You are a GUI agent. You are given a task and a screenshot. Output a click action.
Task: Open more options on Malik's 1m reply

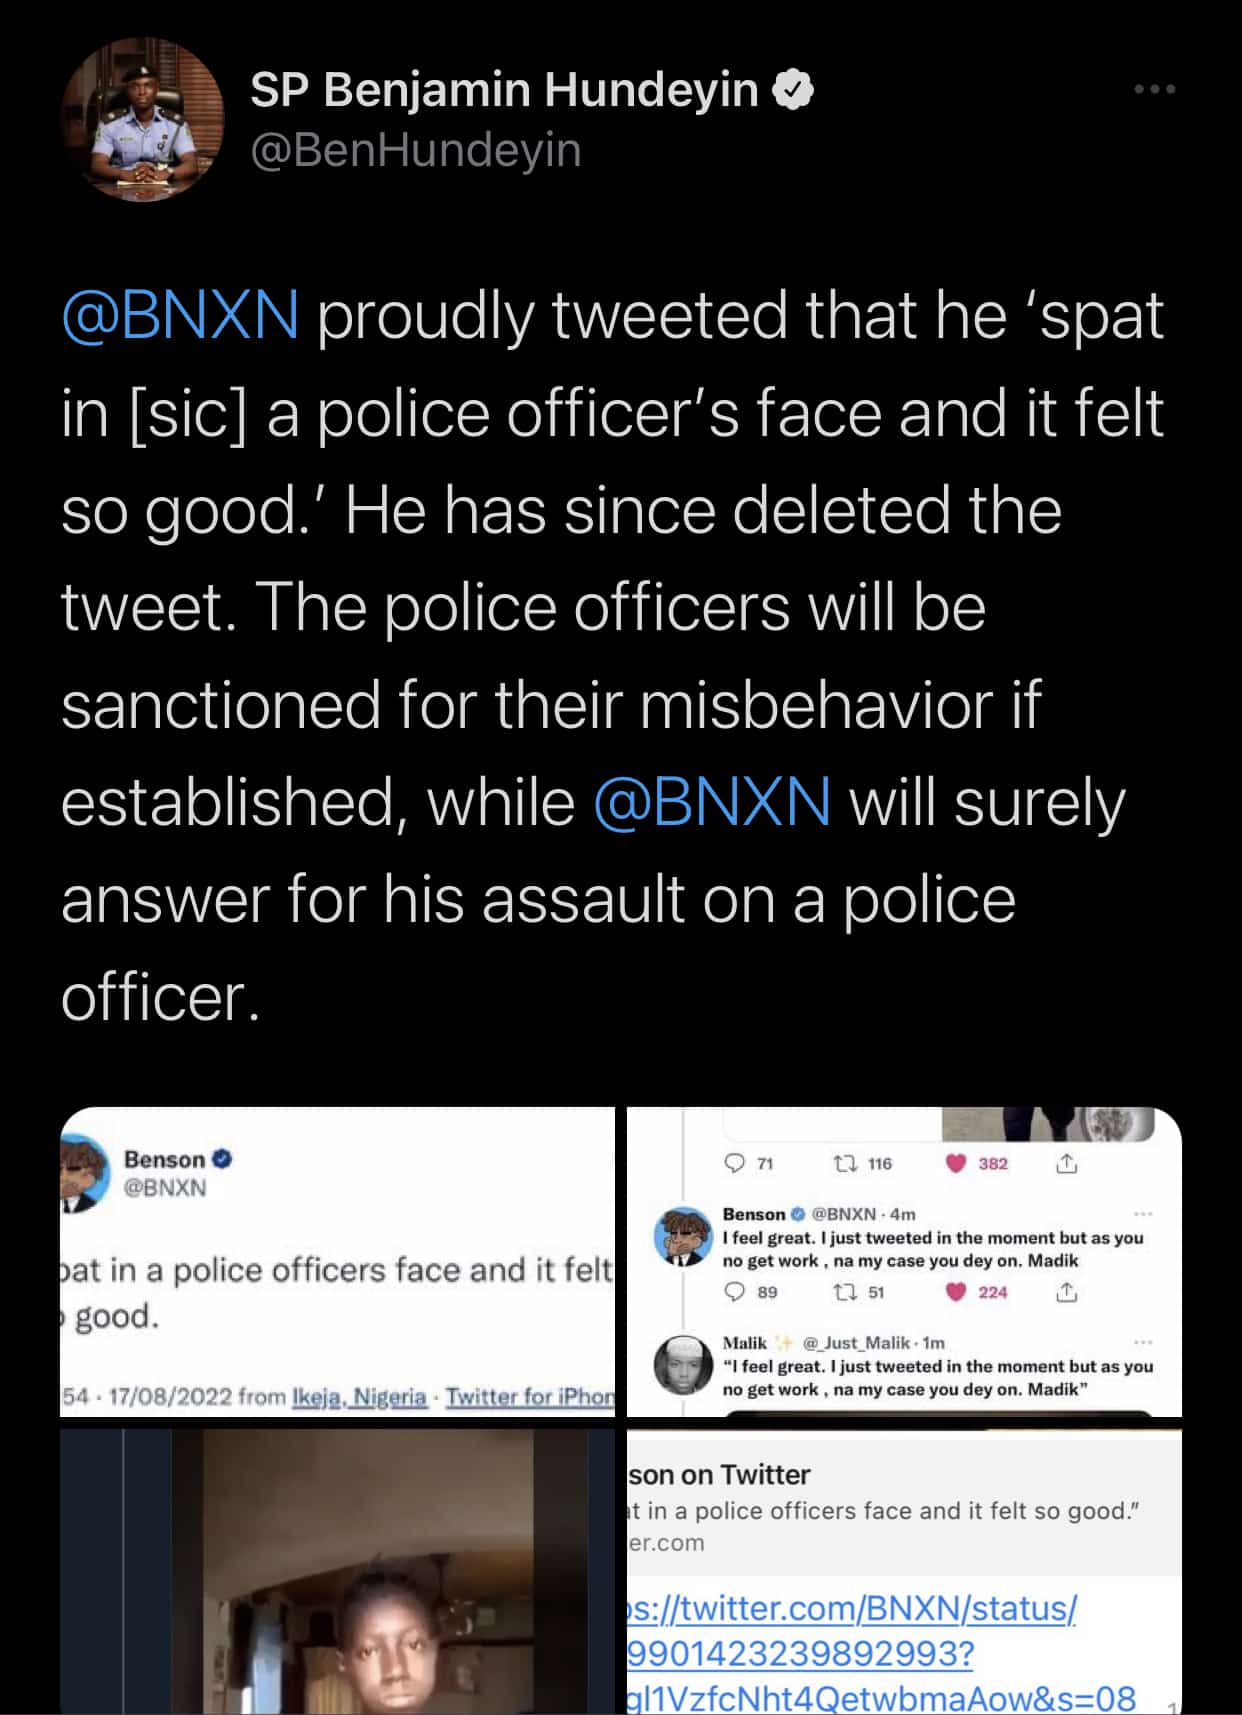click(1144, 1342)
